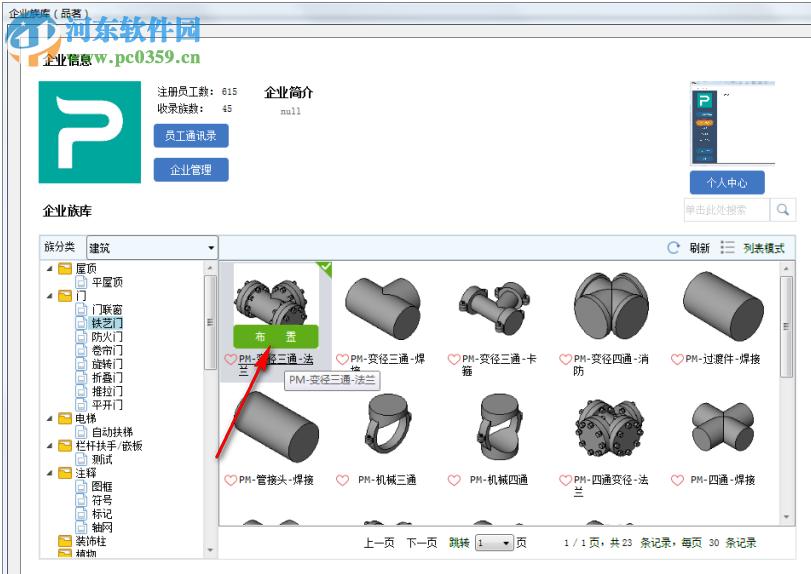Screen dimensions: 811x574
Task: Collapse the 门 tree folder
Action: pyautogui.click(x=50, y=296)
